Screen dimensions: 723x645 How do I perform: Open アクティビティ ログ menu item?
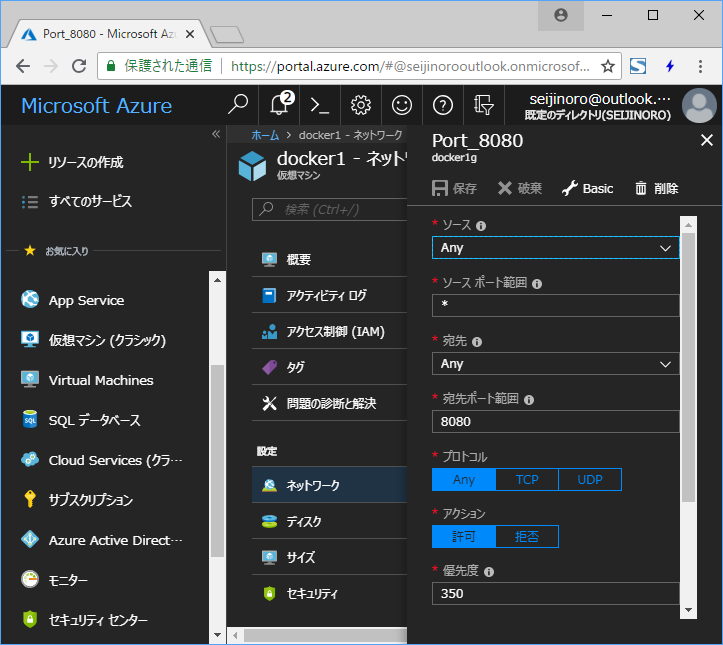coord(329,296)
